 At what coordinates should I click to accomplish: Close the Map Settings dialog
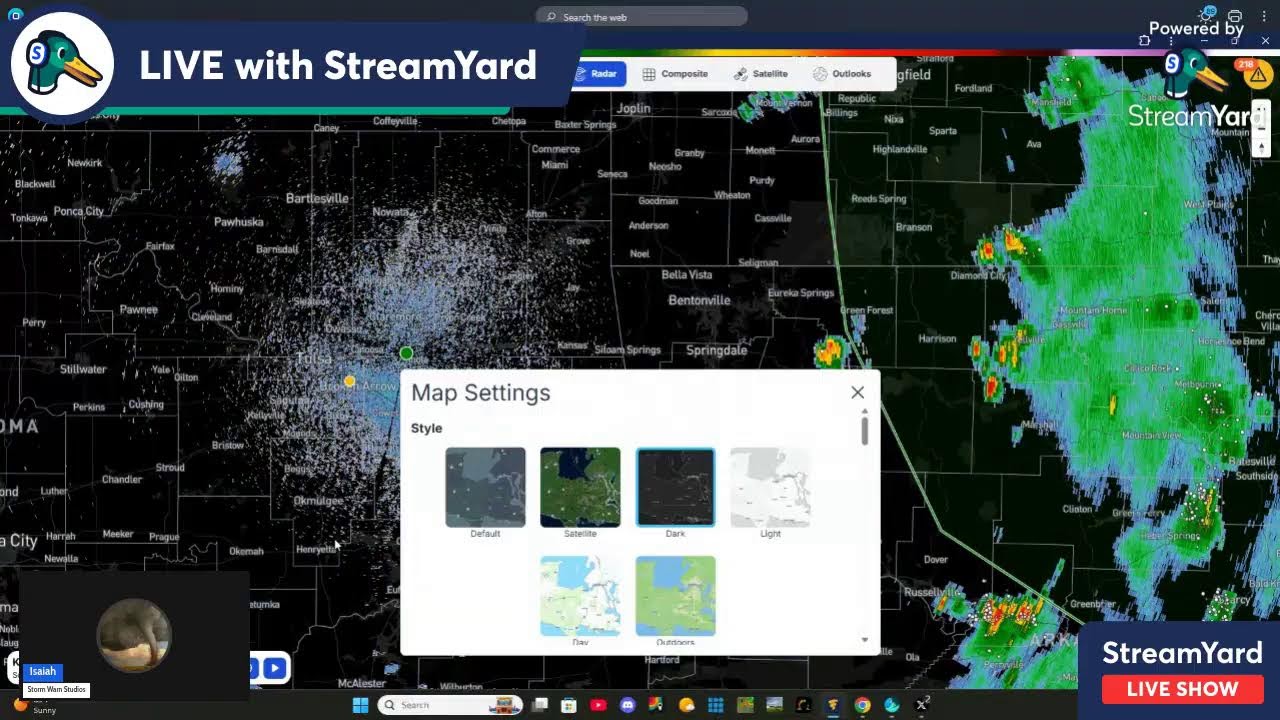point(857,392)
